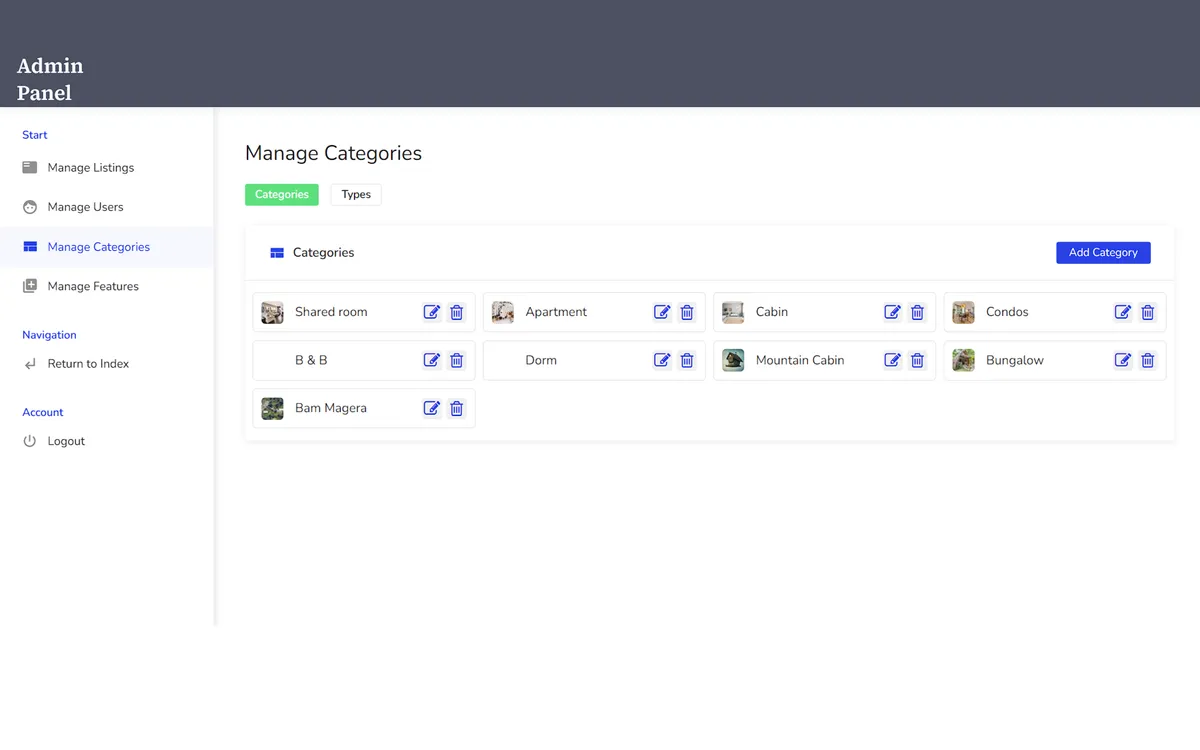Delete the Dorm category

(x=687, y=360)
